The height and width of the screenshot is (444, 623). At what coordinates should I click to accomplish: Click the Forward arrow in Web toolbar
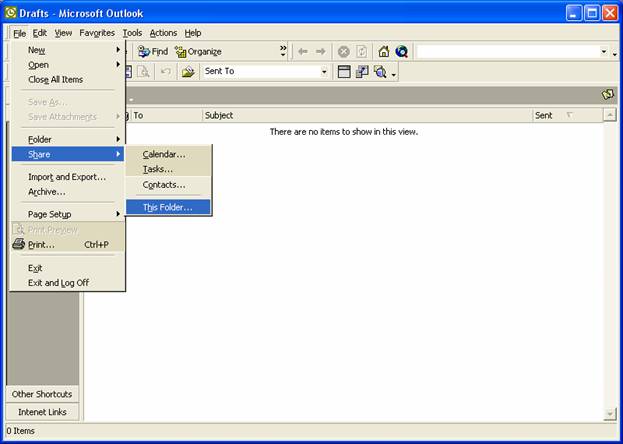coord(321,52)
